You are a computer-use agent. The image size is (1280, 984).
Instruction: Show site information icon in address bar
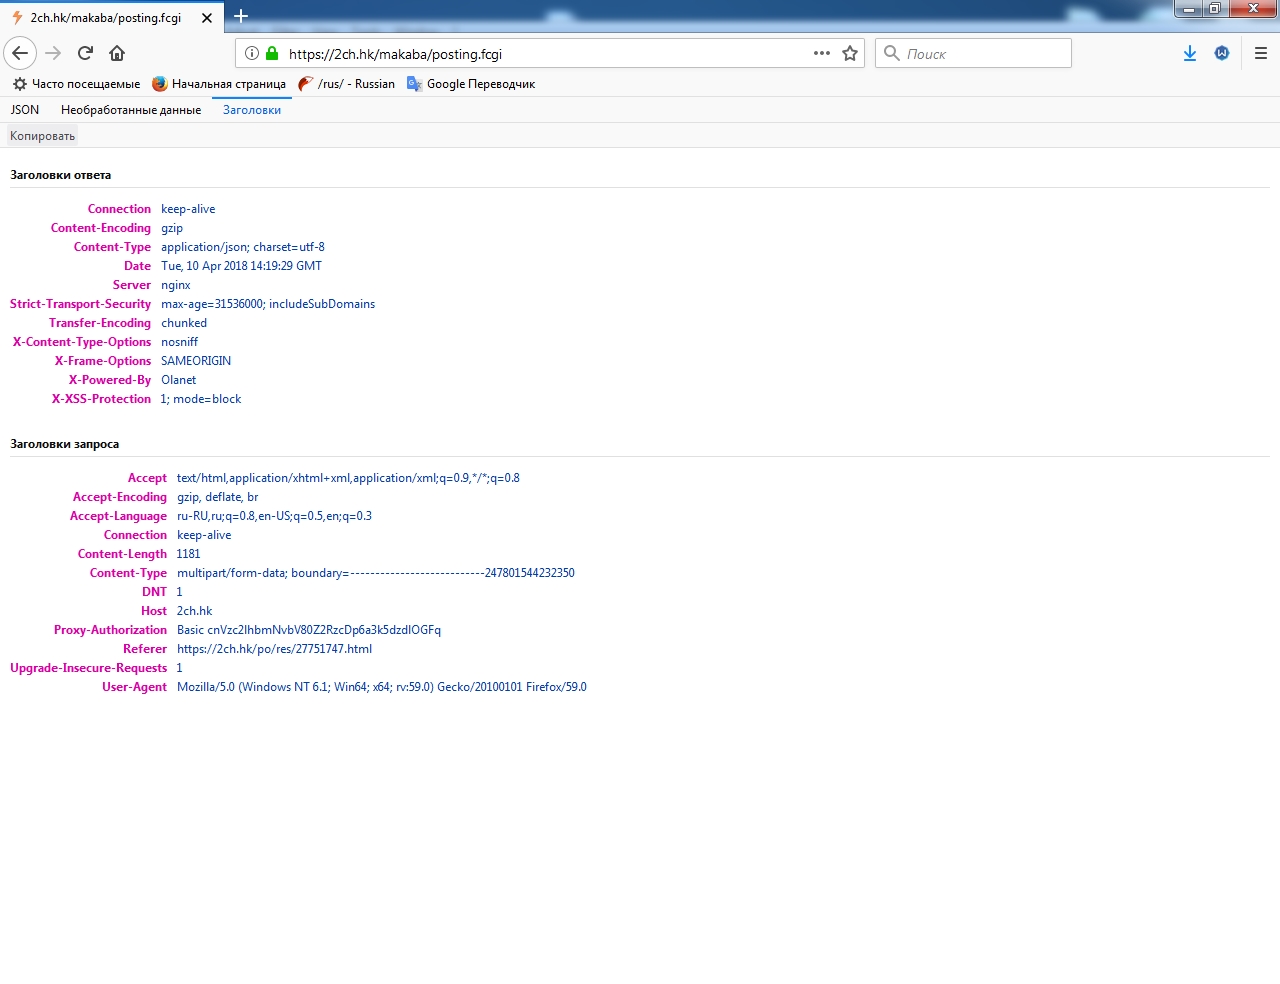252,53
